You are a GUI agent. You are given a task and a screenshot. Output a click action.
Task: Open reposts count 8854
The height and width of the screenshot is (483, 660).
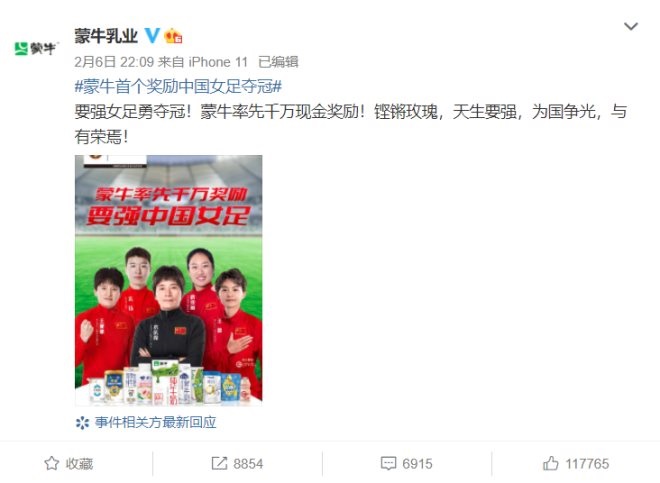pyautogui.click(x=248, y=464)
